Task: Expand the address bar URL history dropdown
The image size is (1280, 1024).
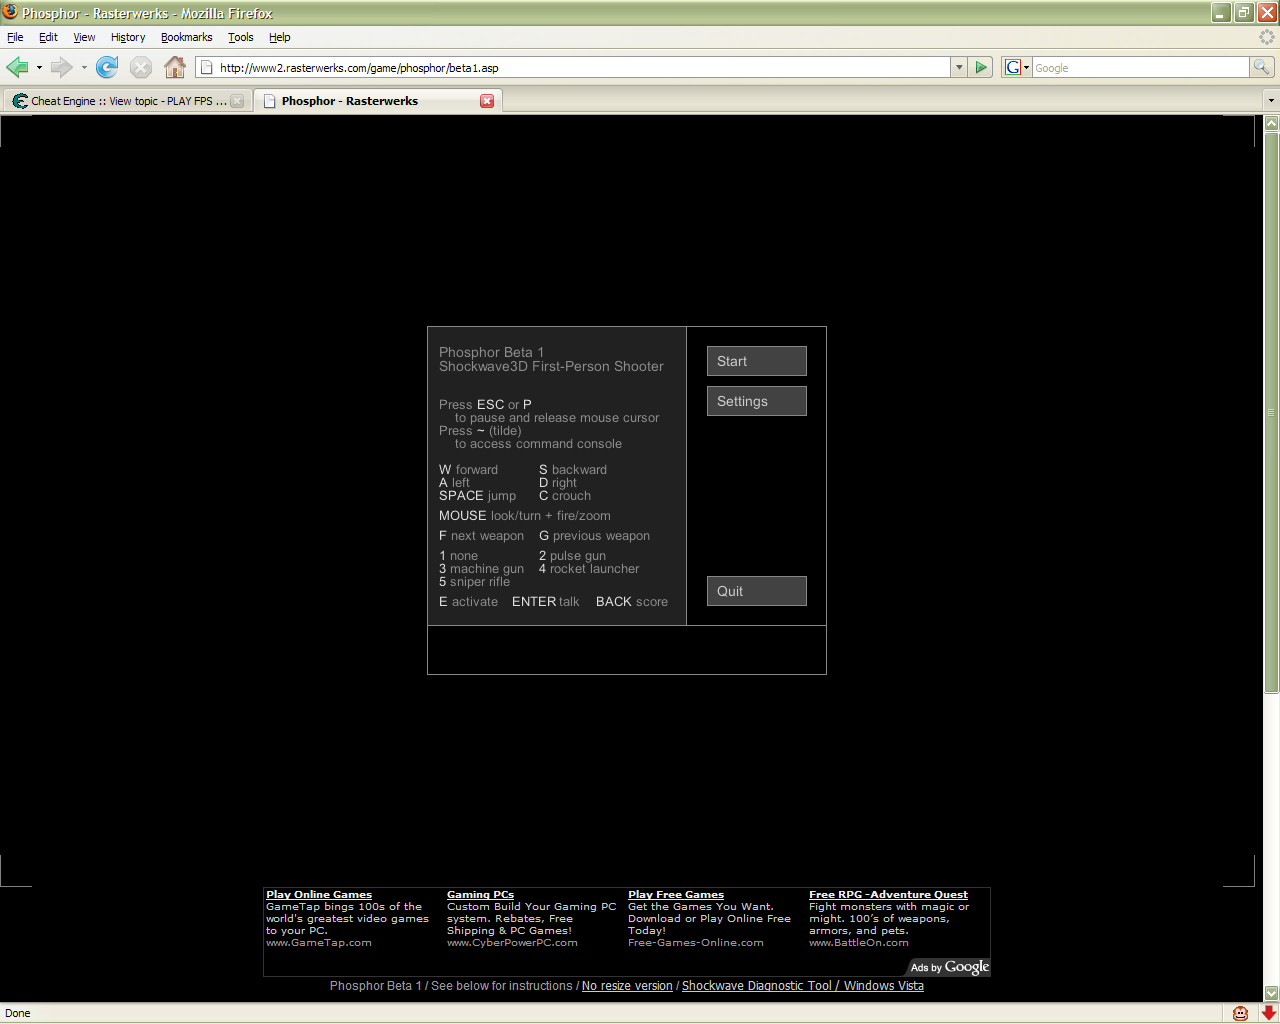Action: 959,67
